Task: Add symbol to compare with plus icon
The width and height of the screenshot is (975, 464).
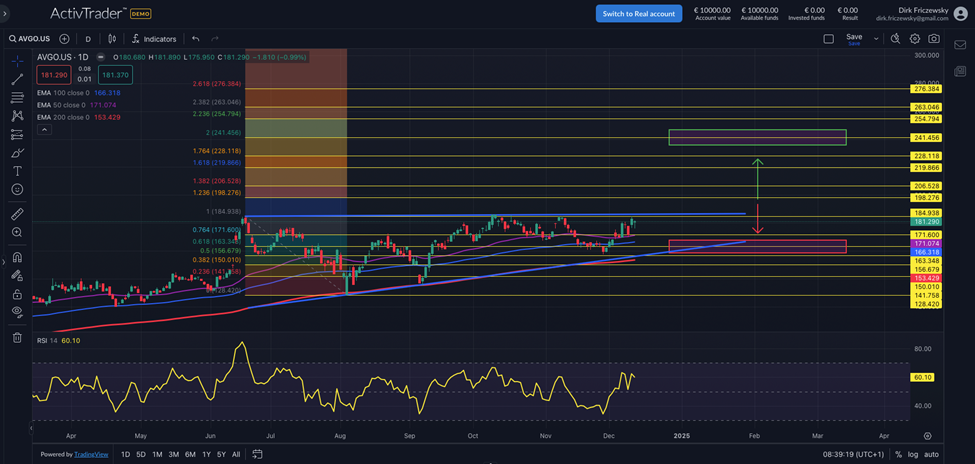Action: pyautogui.click(x=64, y=39)
